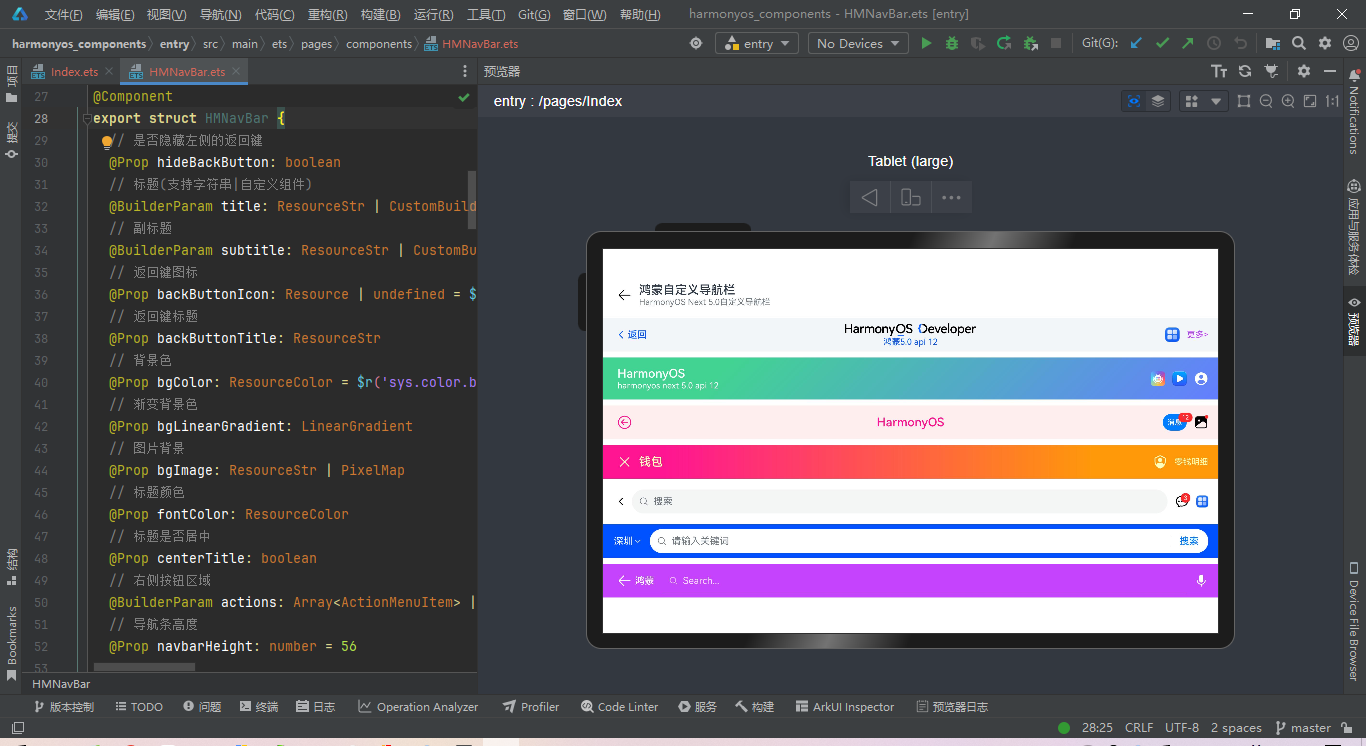Click the fit-to-frame icon in preview toolbar
Image resolution: width=1366 pixels, height=746 pixels.
click(x=1244, y=101)
